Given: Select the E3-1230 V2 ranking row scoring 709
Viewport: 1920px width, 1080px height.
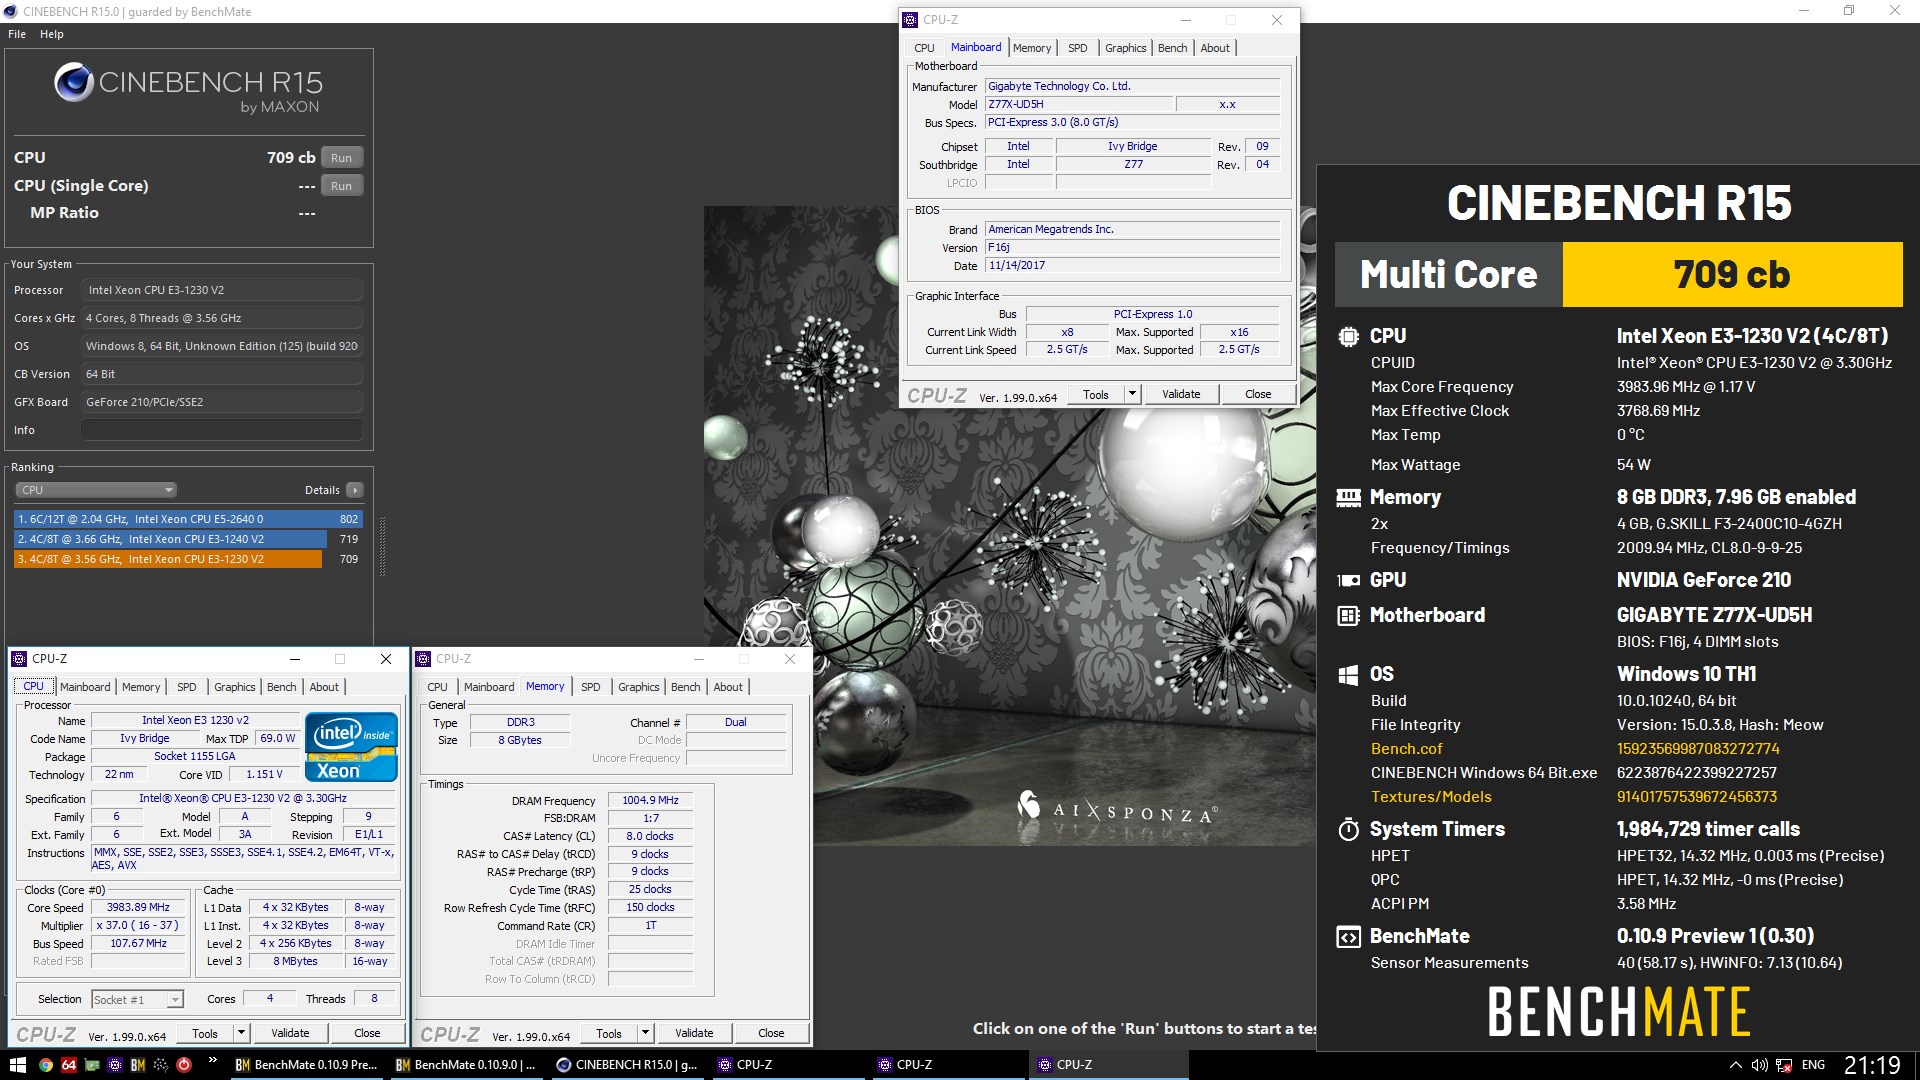Looking at the screenshot, I should [188, 559].
